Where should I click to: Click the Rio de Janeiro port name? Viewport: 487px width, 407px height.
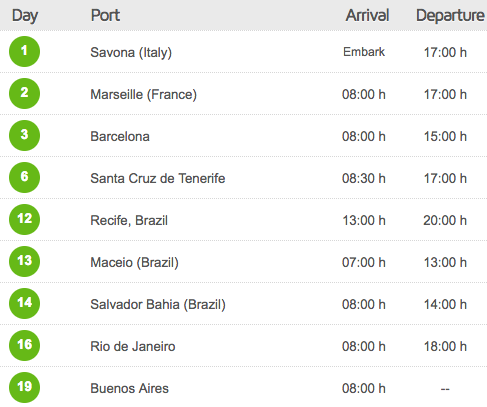pyautogui.click(x=133, y=346)
